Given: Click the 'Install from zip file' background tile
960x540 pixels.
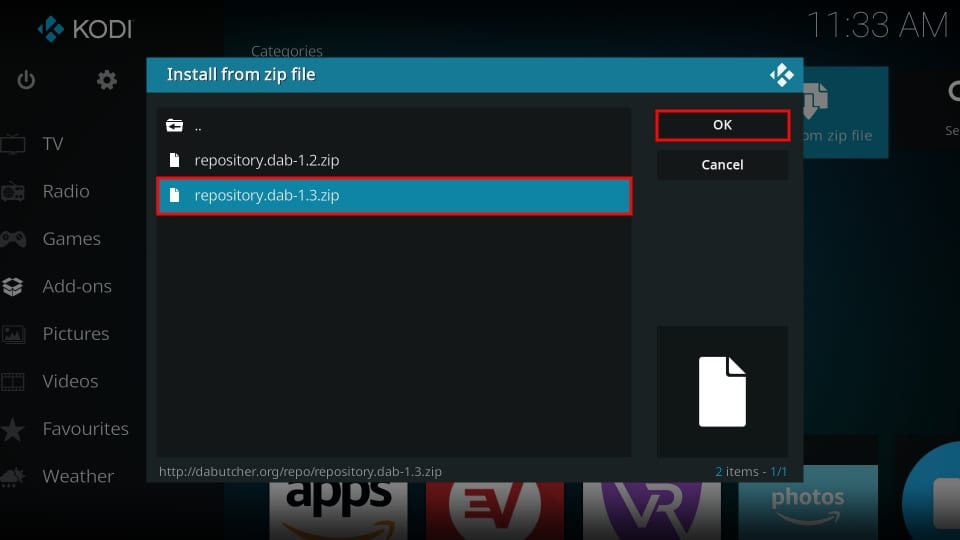Looking at the screenshot, I should tap(846, 112).
